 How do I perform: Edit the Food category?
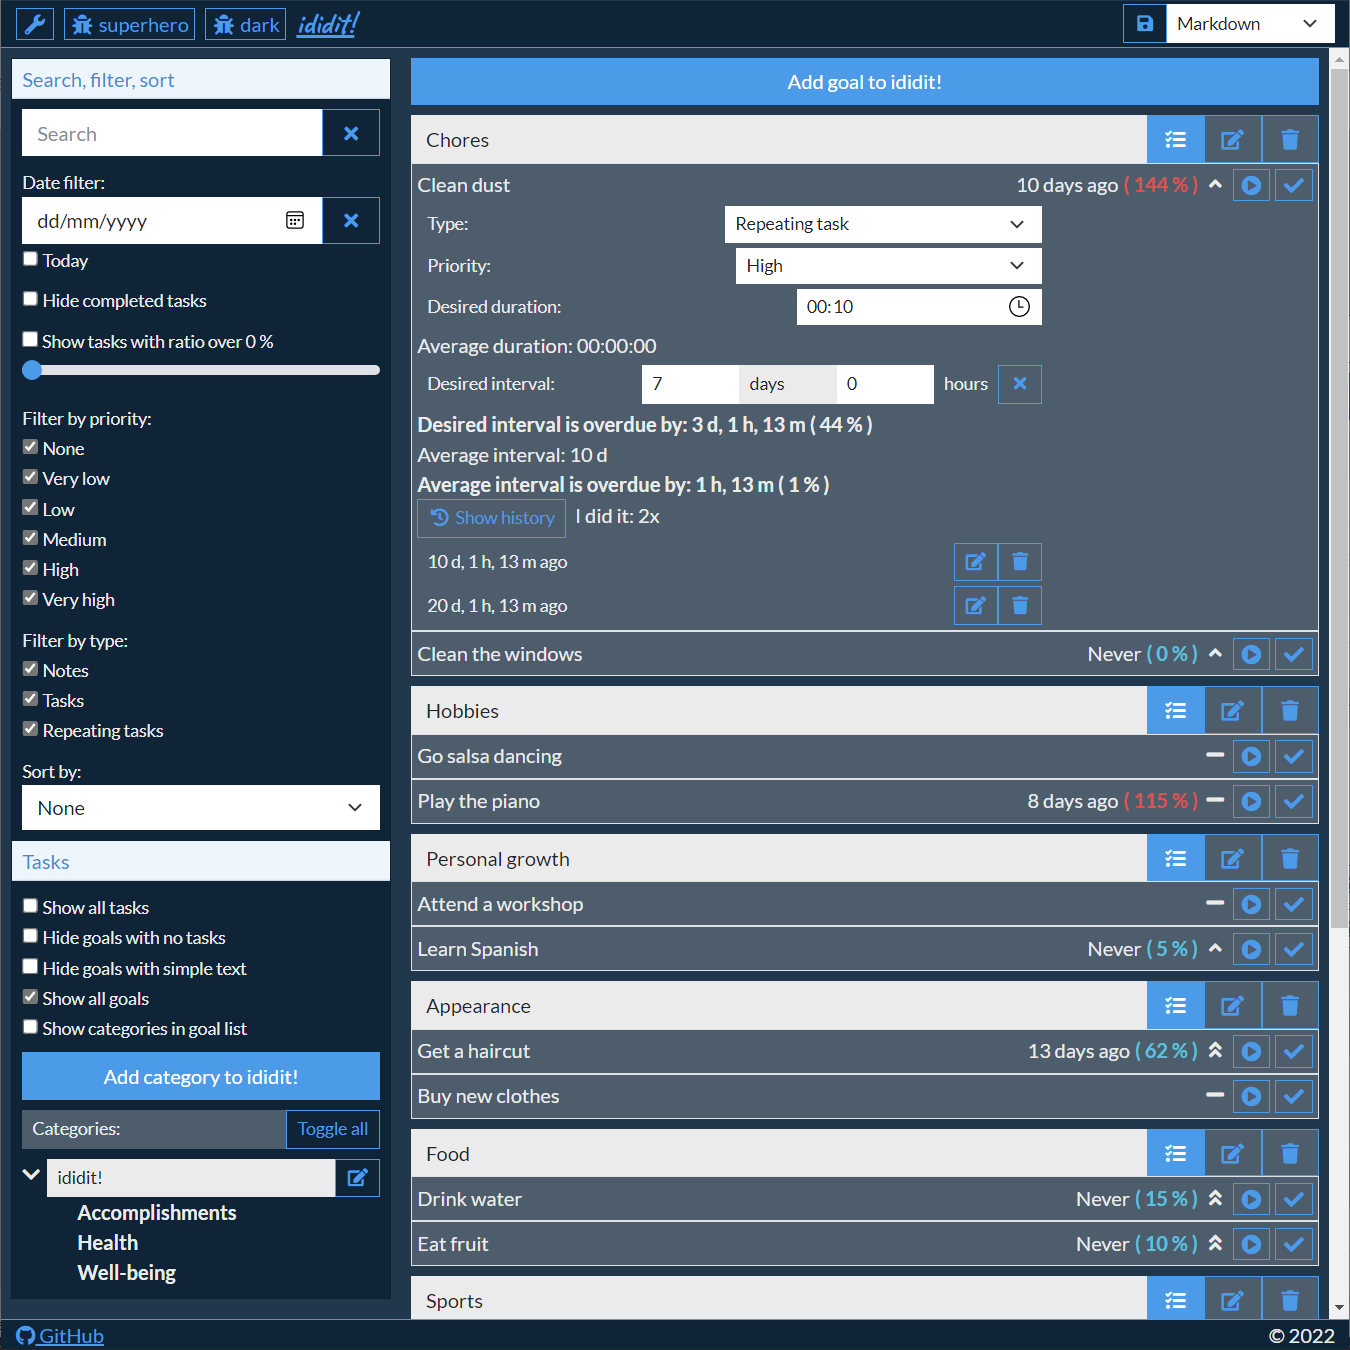[1233, 1154]
